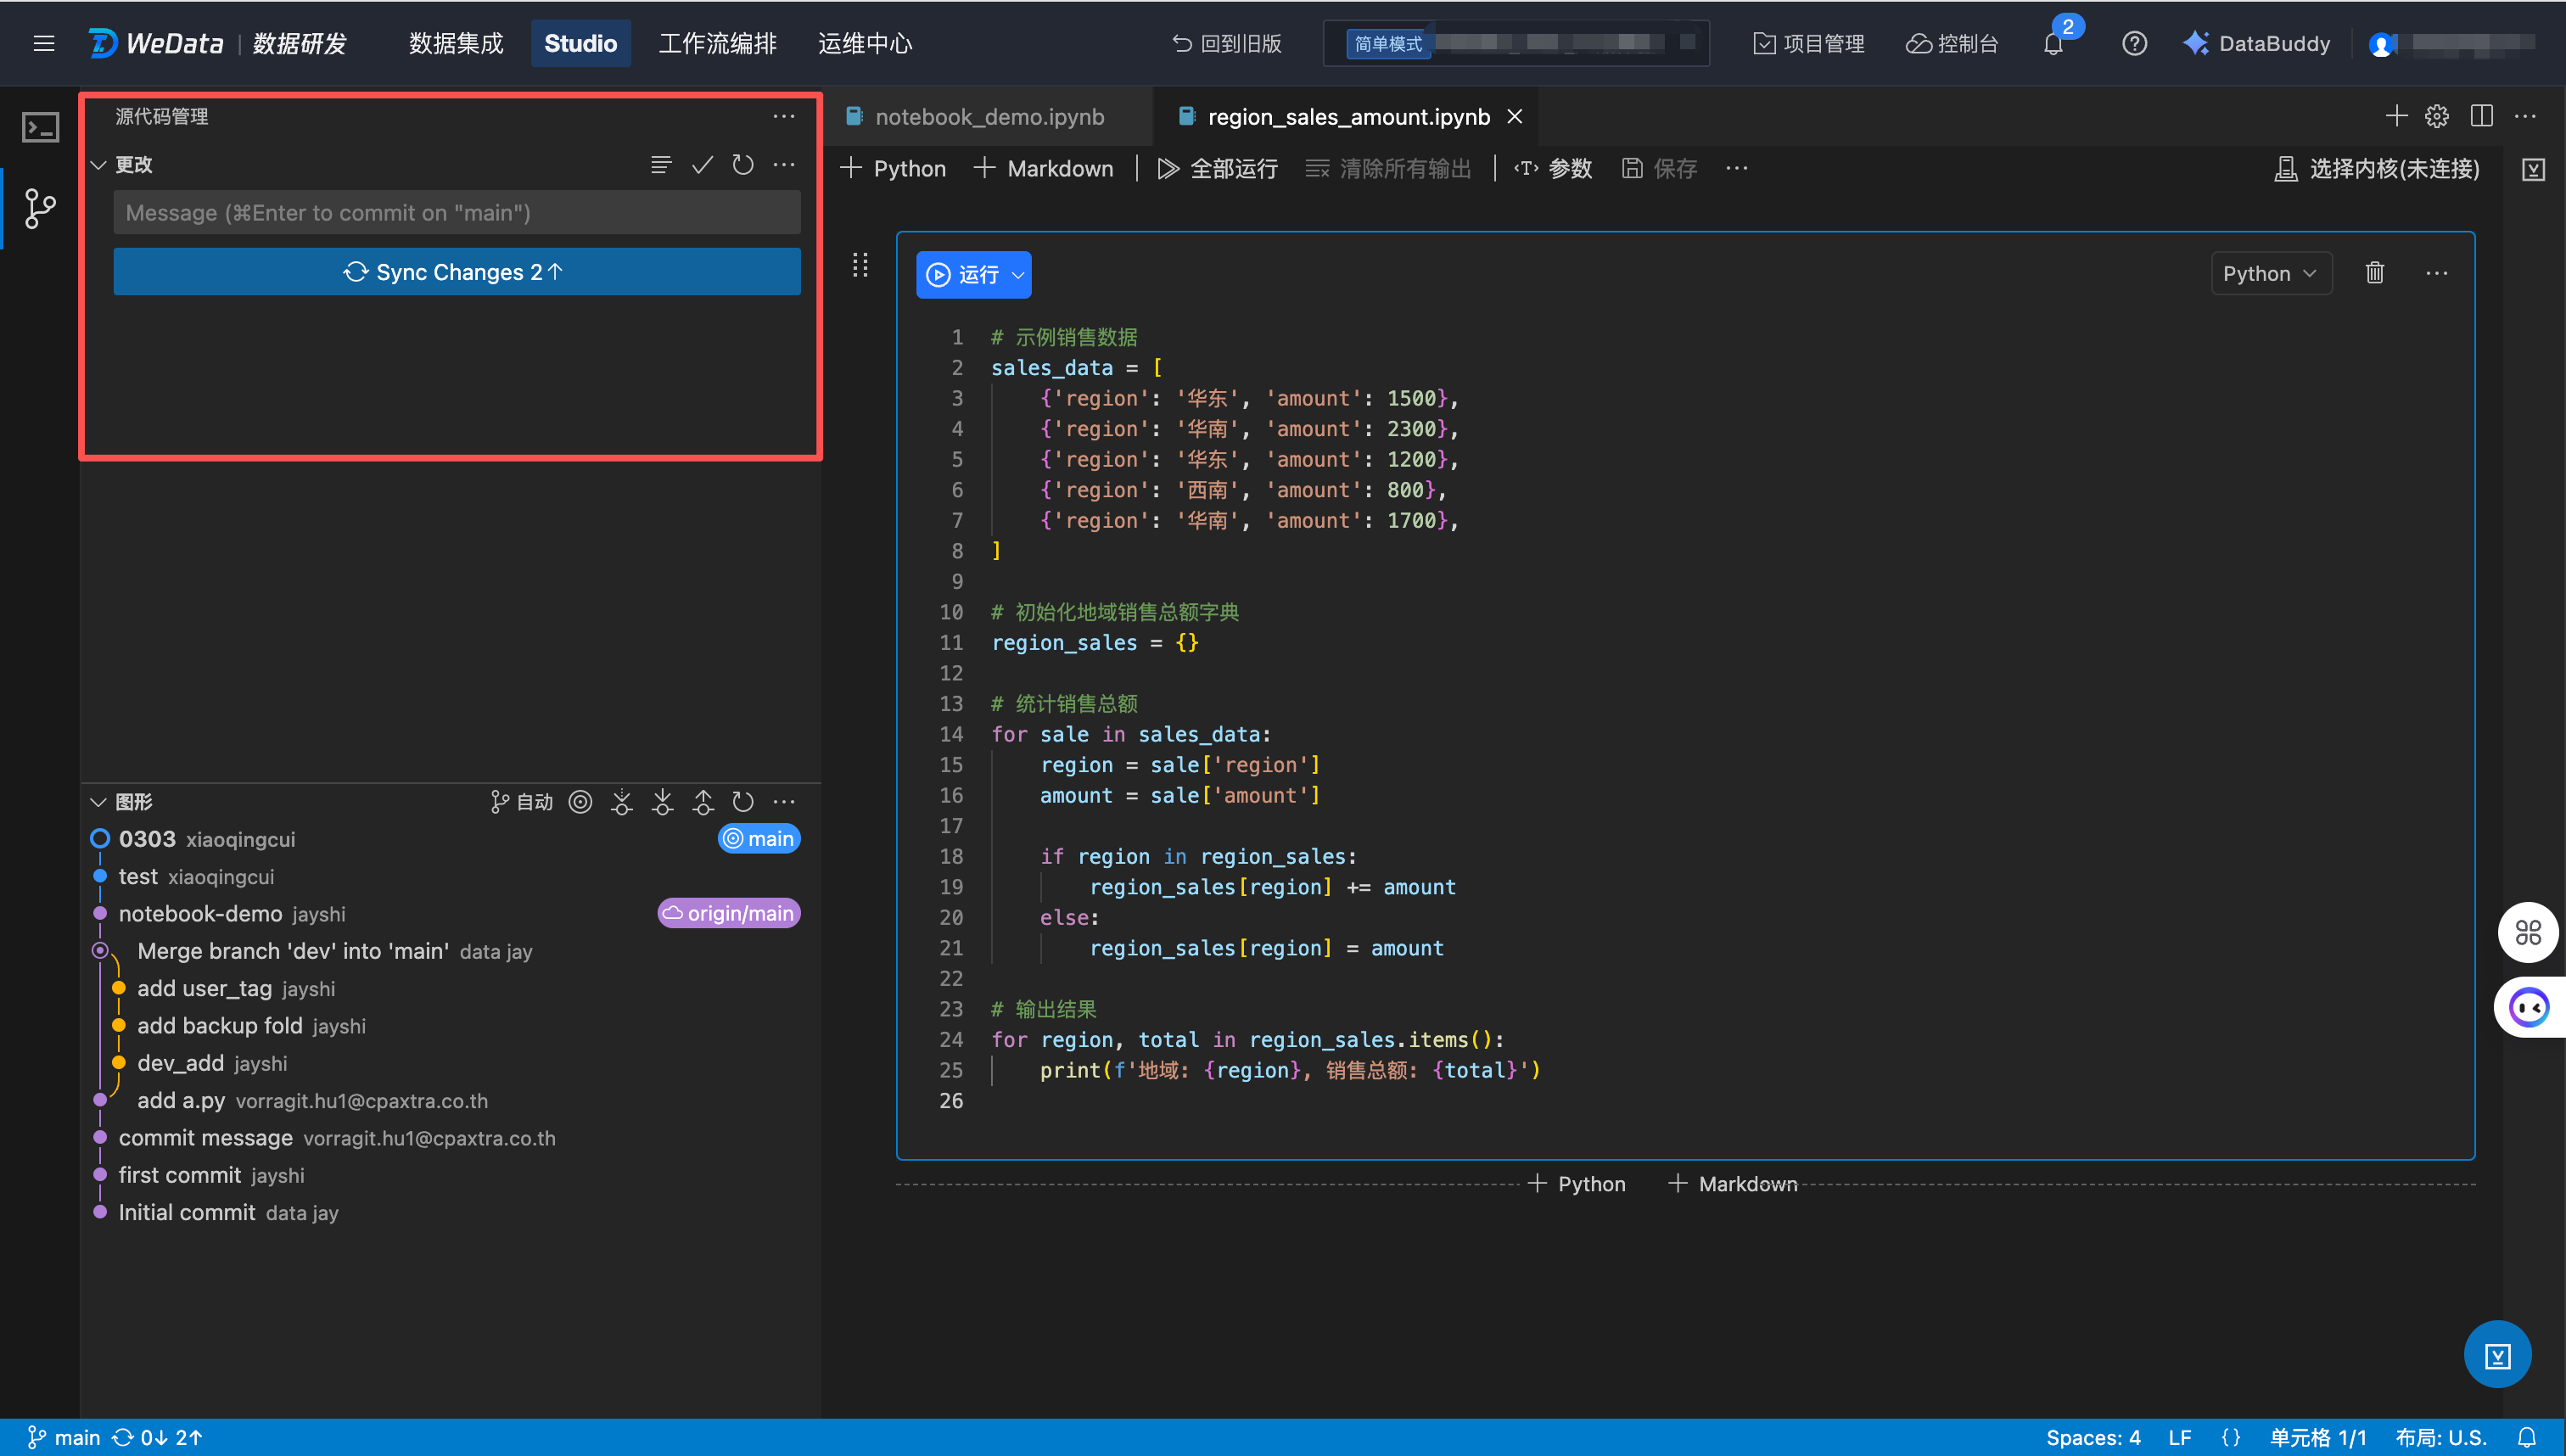
Task: Click the commit checkmark icon in 更改 header
Action: (x=702, y=165)
